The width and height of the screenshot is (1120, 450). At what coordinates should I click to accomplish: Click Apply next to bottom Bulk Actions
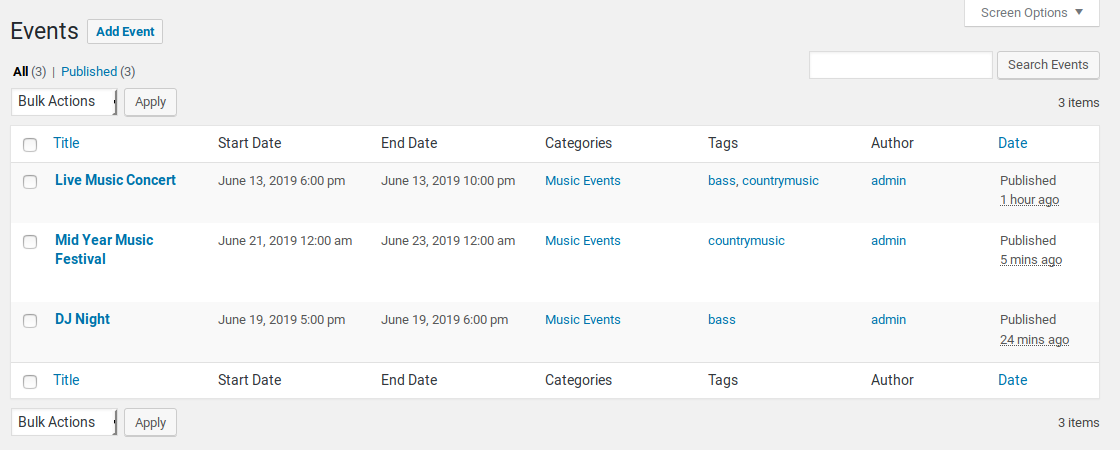tap(150, 422)
